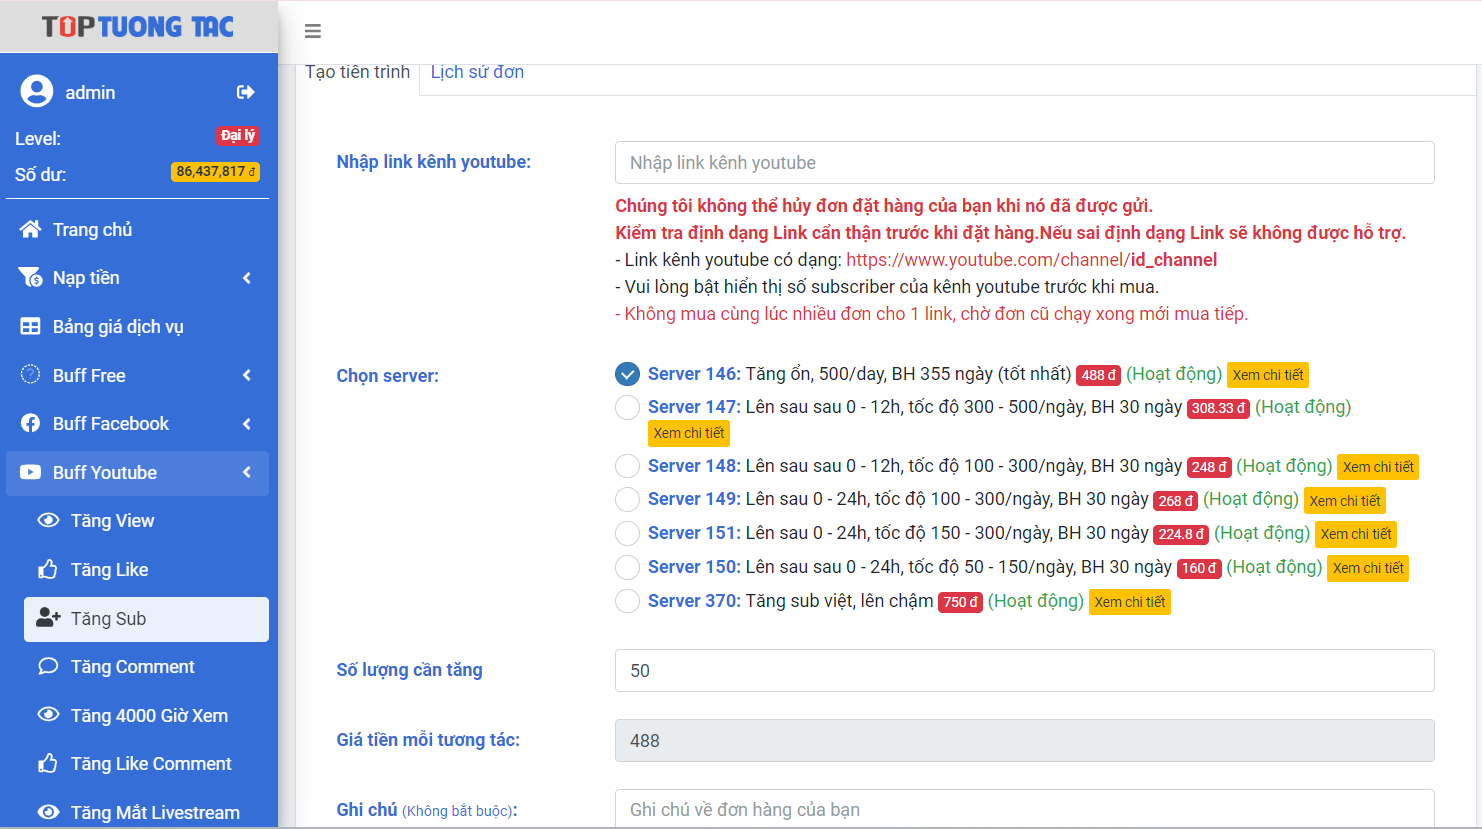
Task: Go to Tăng Comment menu item
Action: (x=146, y=666)
